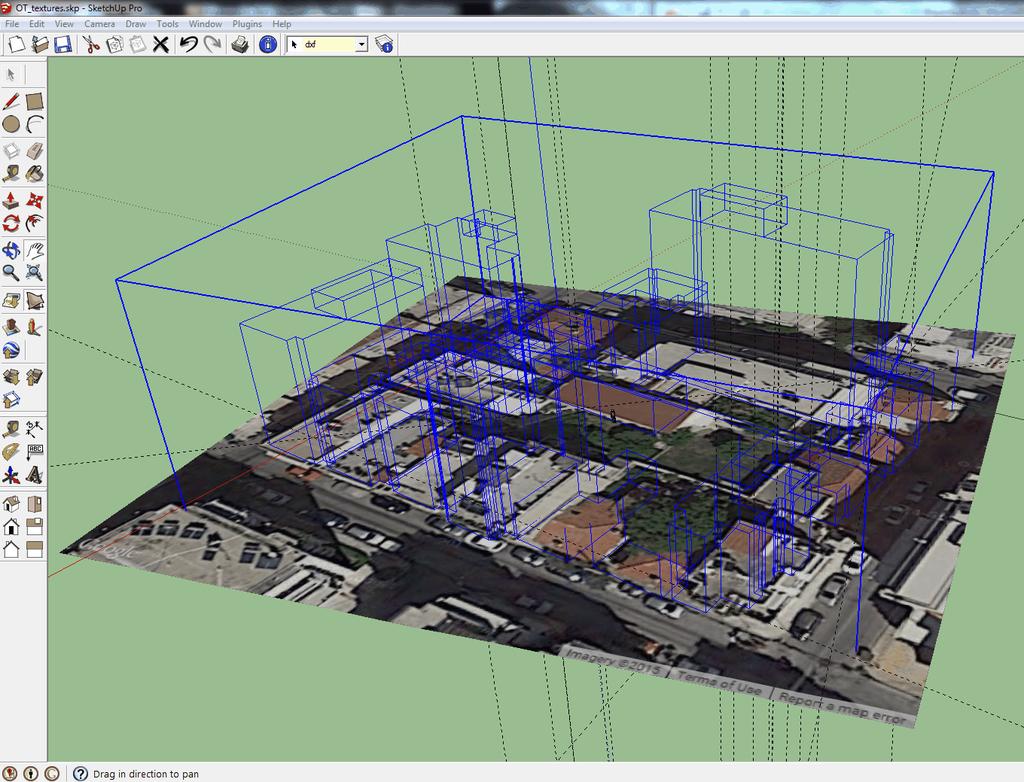This screenshot has height=782, width=1024.
Task: Open the Plugins menu
Action: 247,24
